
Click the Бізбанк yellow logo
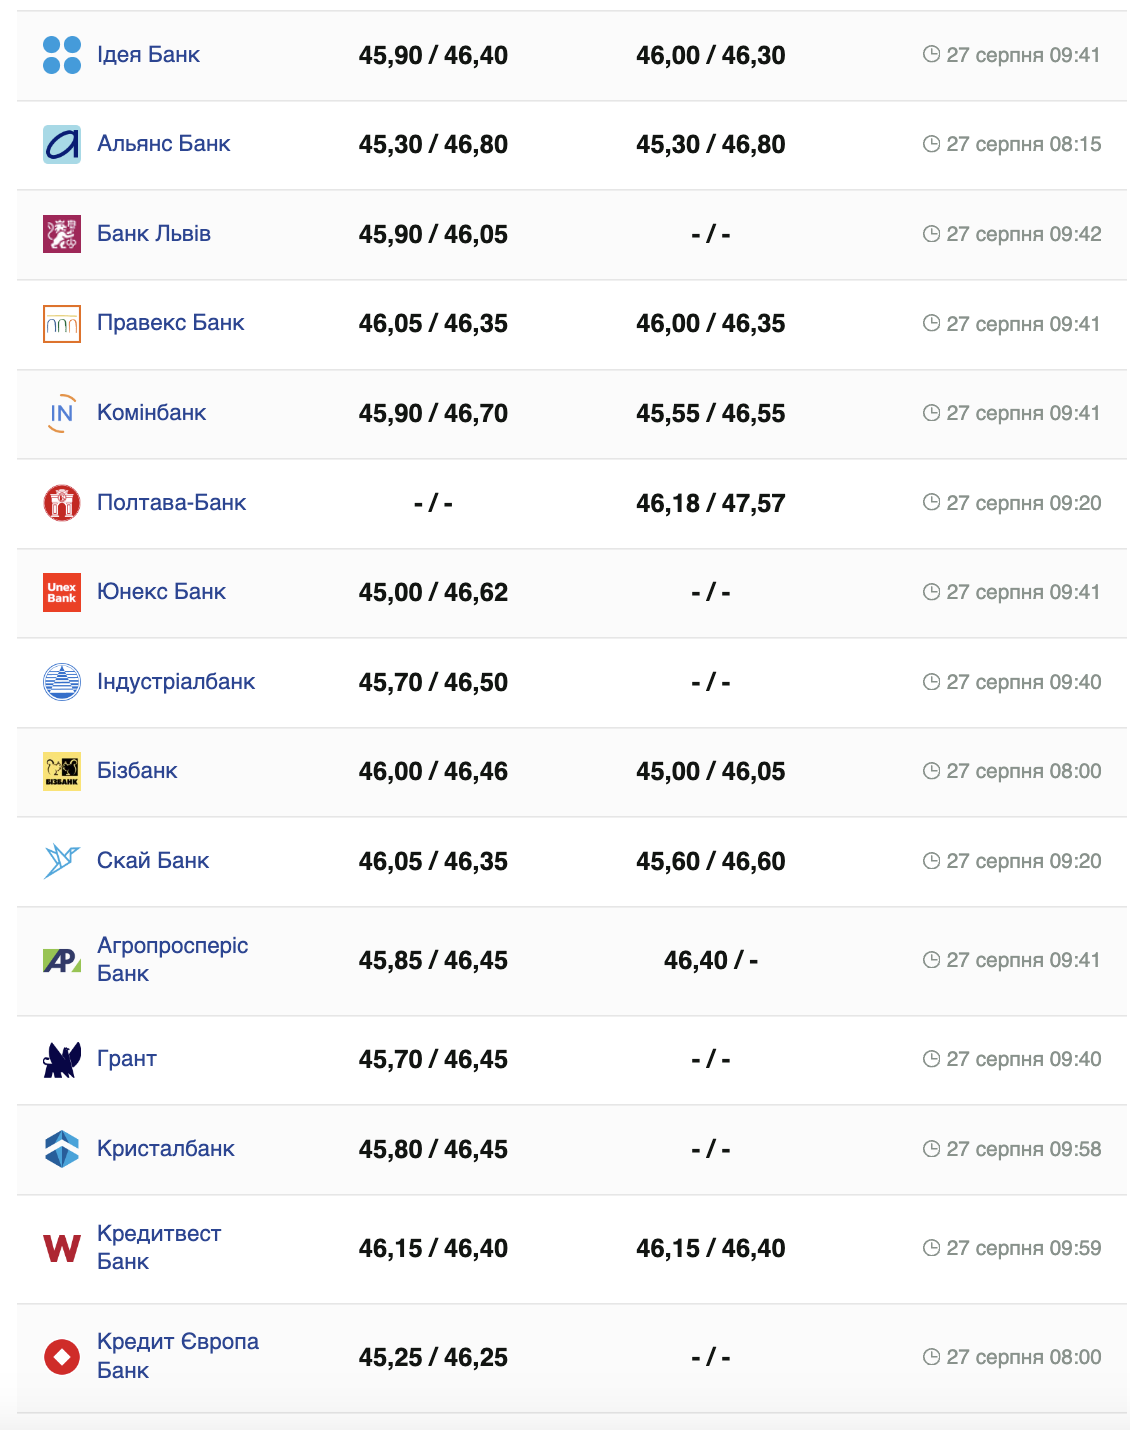(x=62, y=771)
